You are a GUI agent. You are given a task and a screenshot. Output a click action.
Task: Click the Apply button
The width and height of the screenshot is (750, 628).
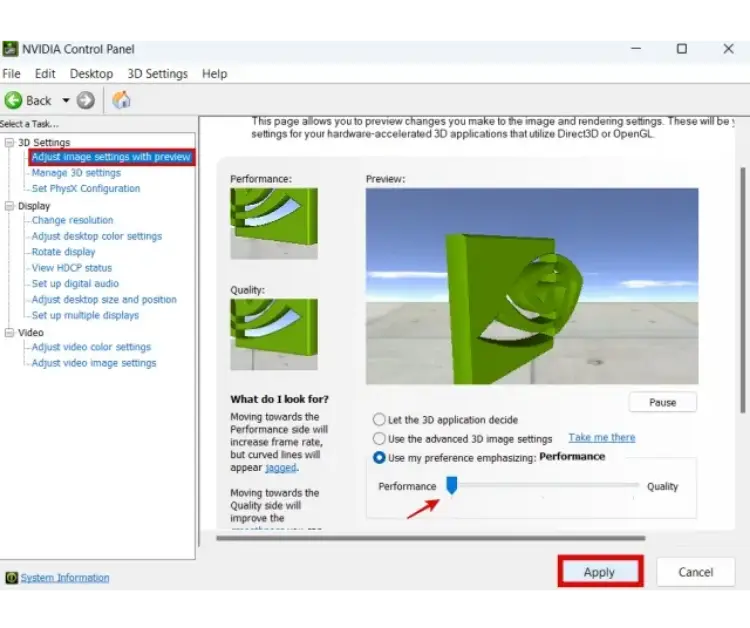point(599,572)
